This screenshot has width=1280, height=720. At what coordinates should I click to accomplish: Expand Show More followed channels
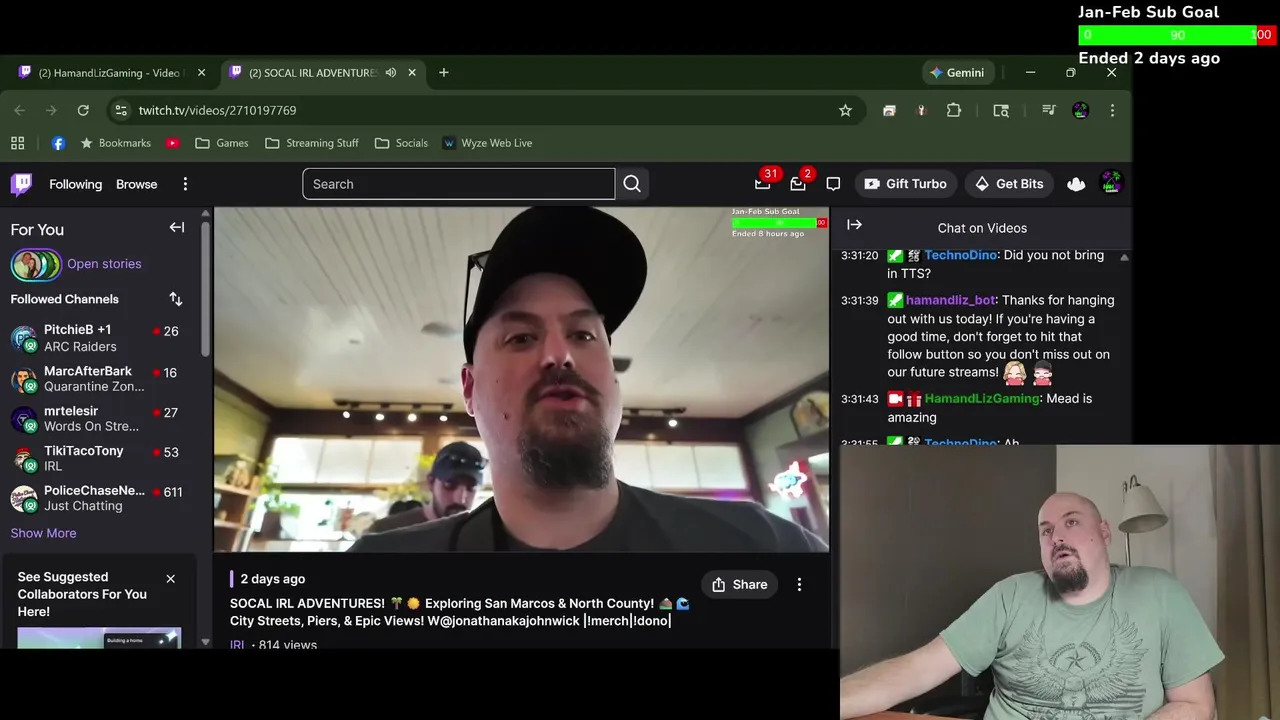pyautogui.click(x=43, y=533)
